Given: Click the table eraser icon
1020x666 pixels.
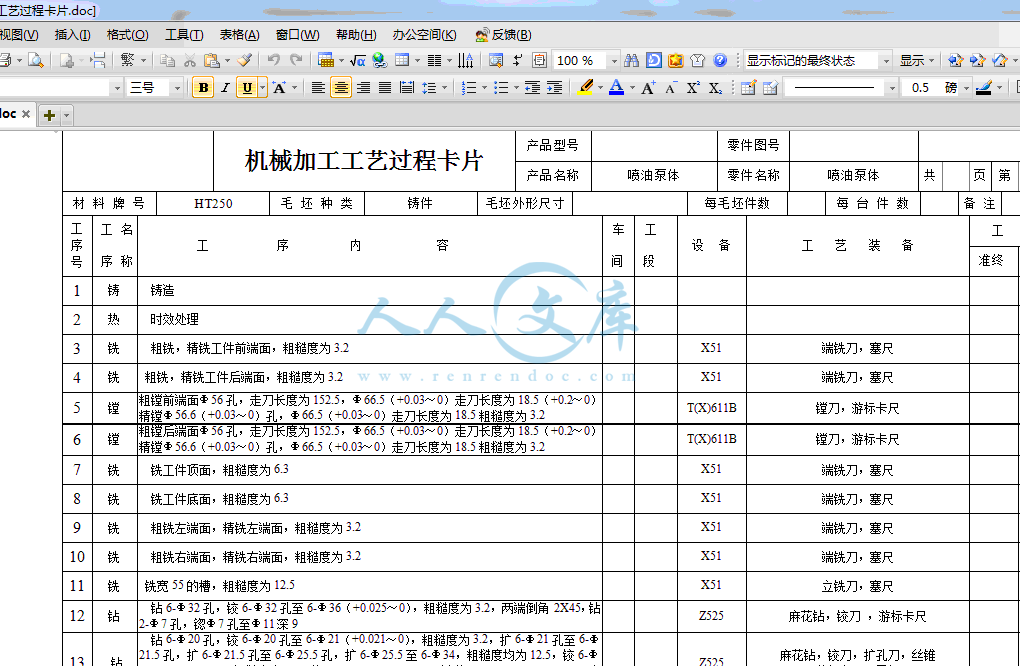Looking at the screenshot, I should 770,88.
